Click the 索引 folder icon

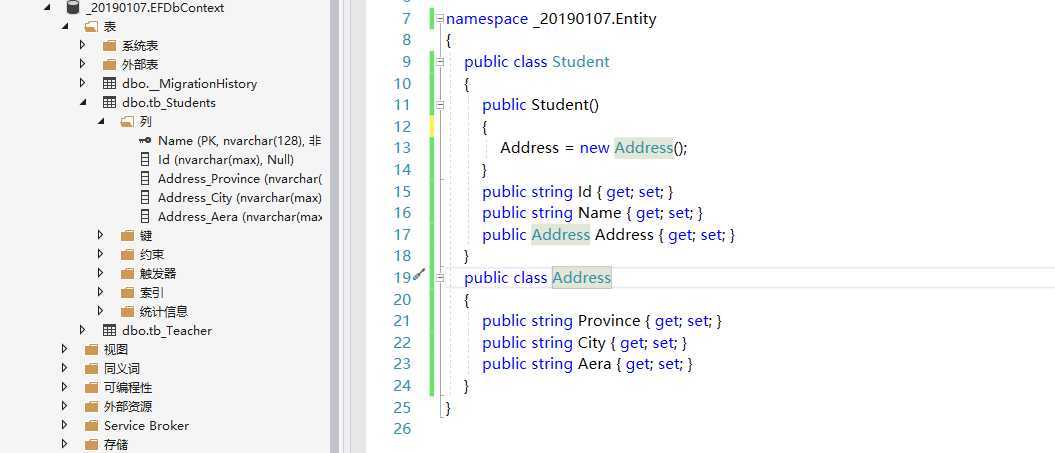tap(127, 292)
